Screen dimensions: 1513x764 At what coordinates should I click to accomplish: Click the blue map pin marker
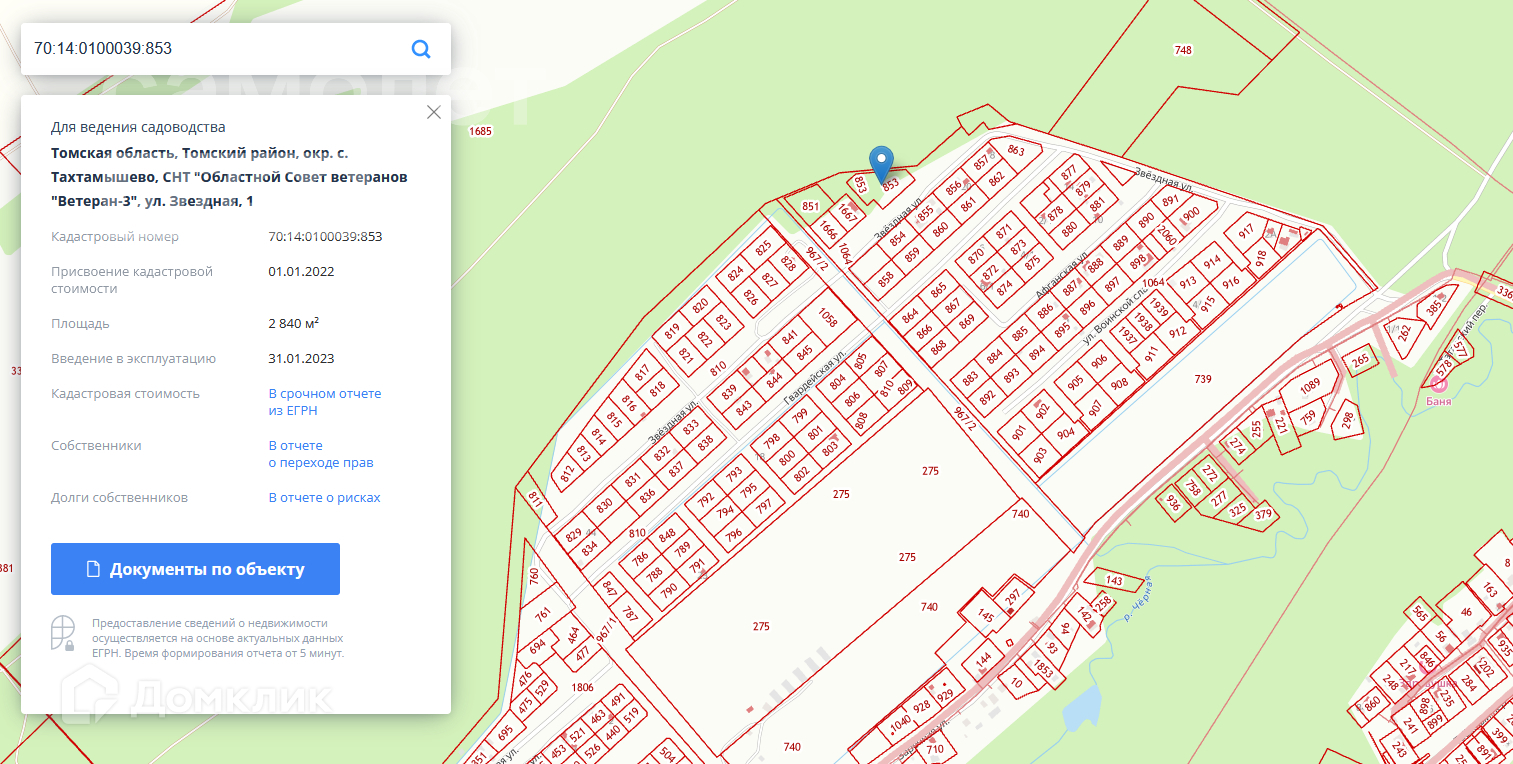(881, 165)
